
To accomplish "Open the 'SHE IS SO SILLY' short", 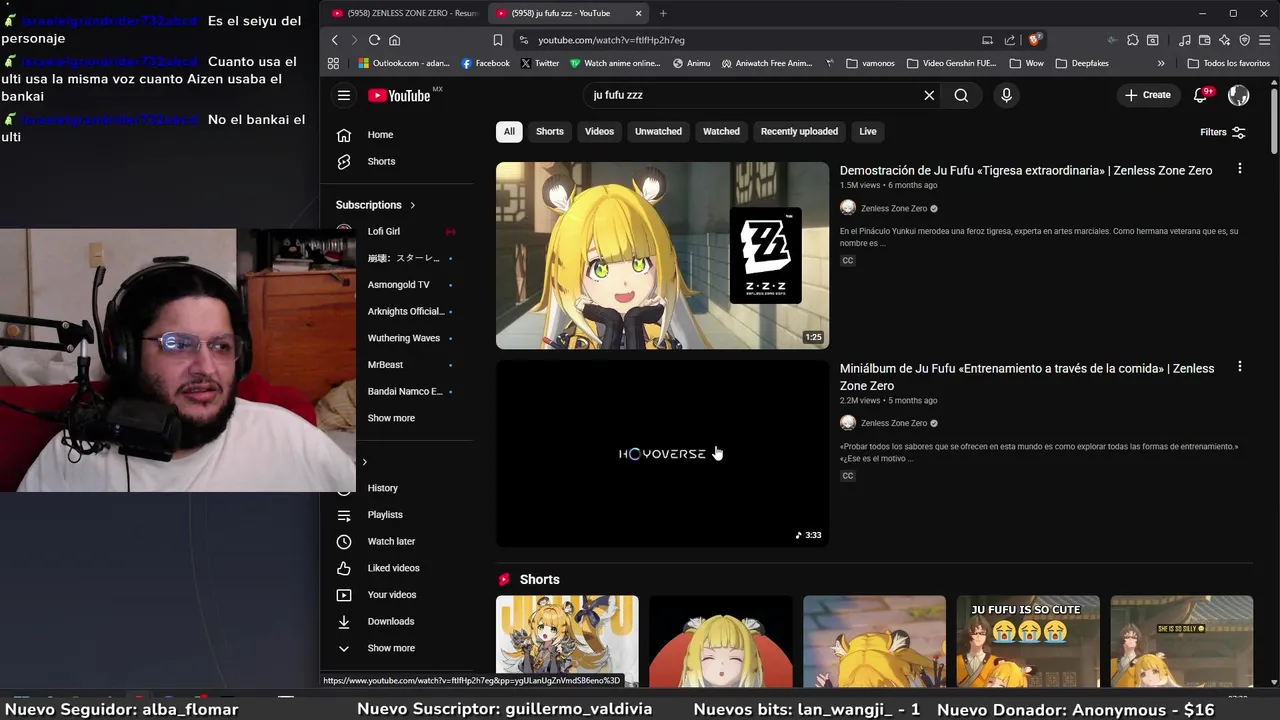I will coord(1181,642).
